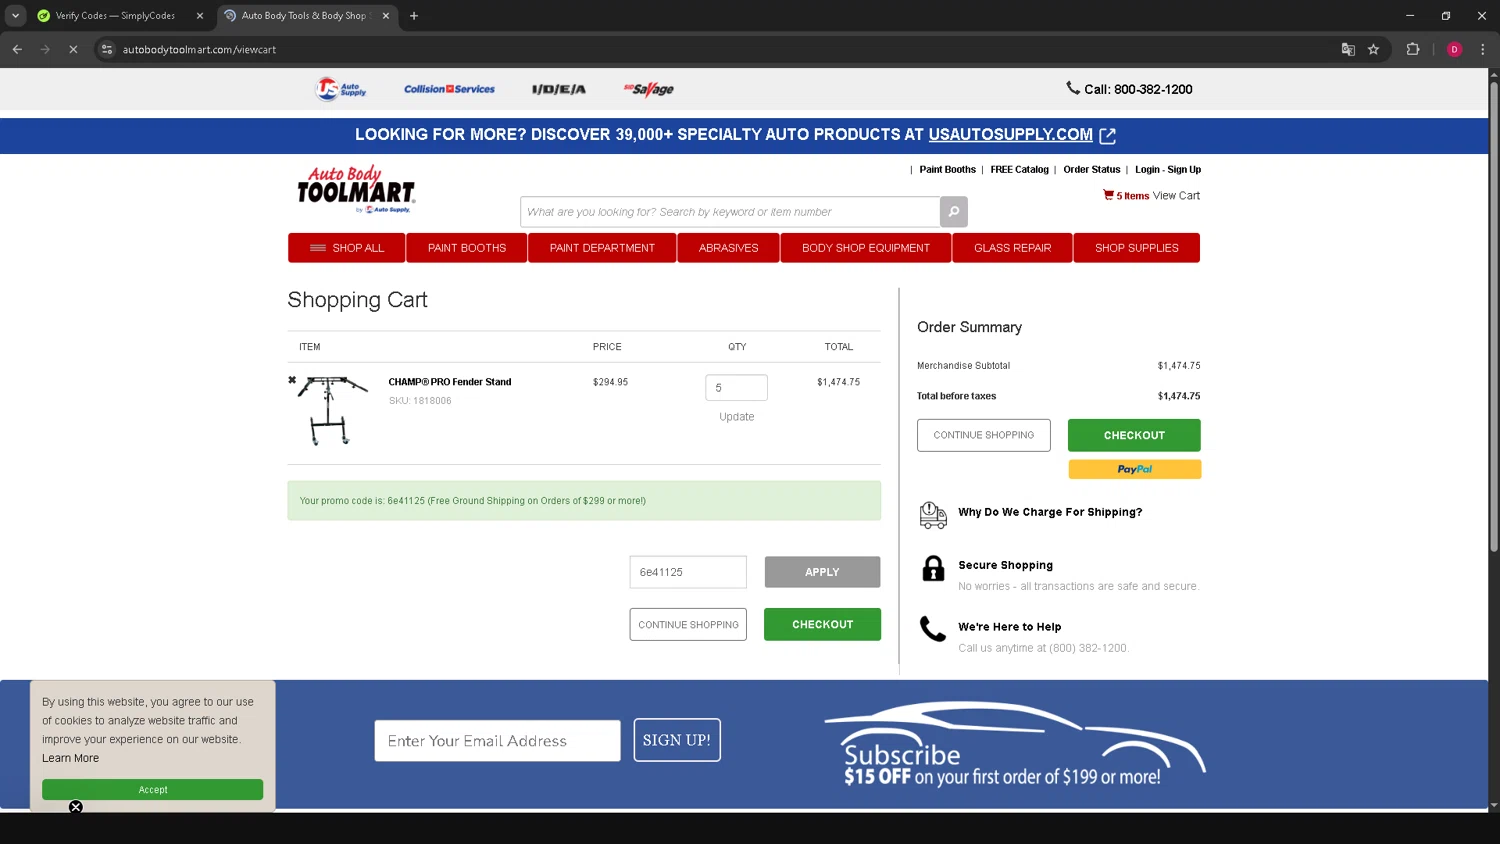Open Paint Booths top link

click(x=947, y=170)
